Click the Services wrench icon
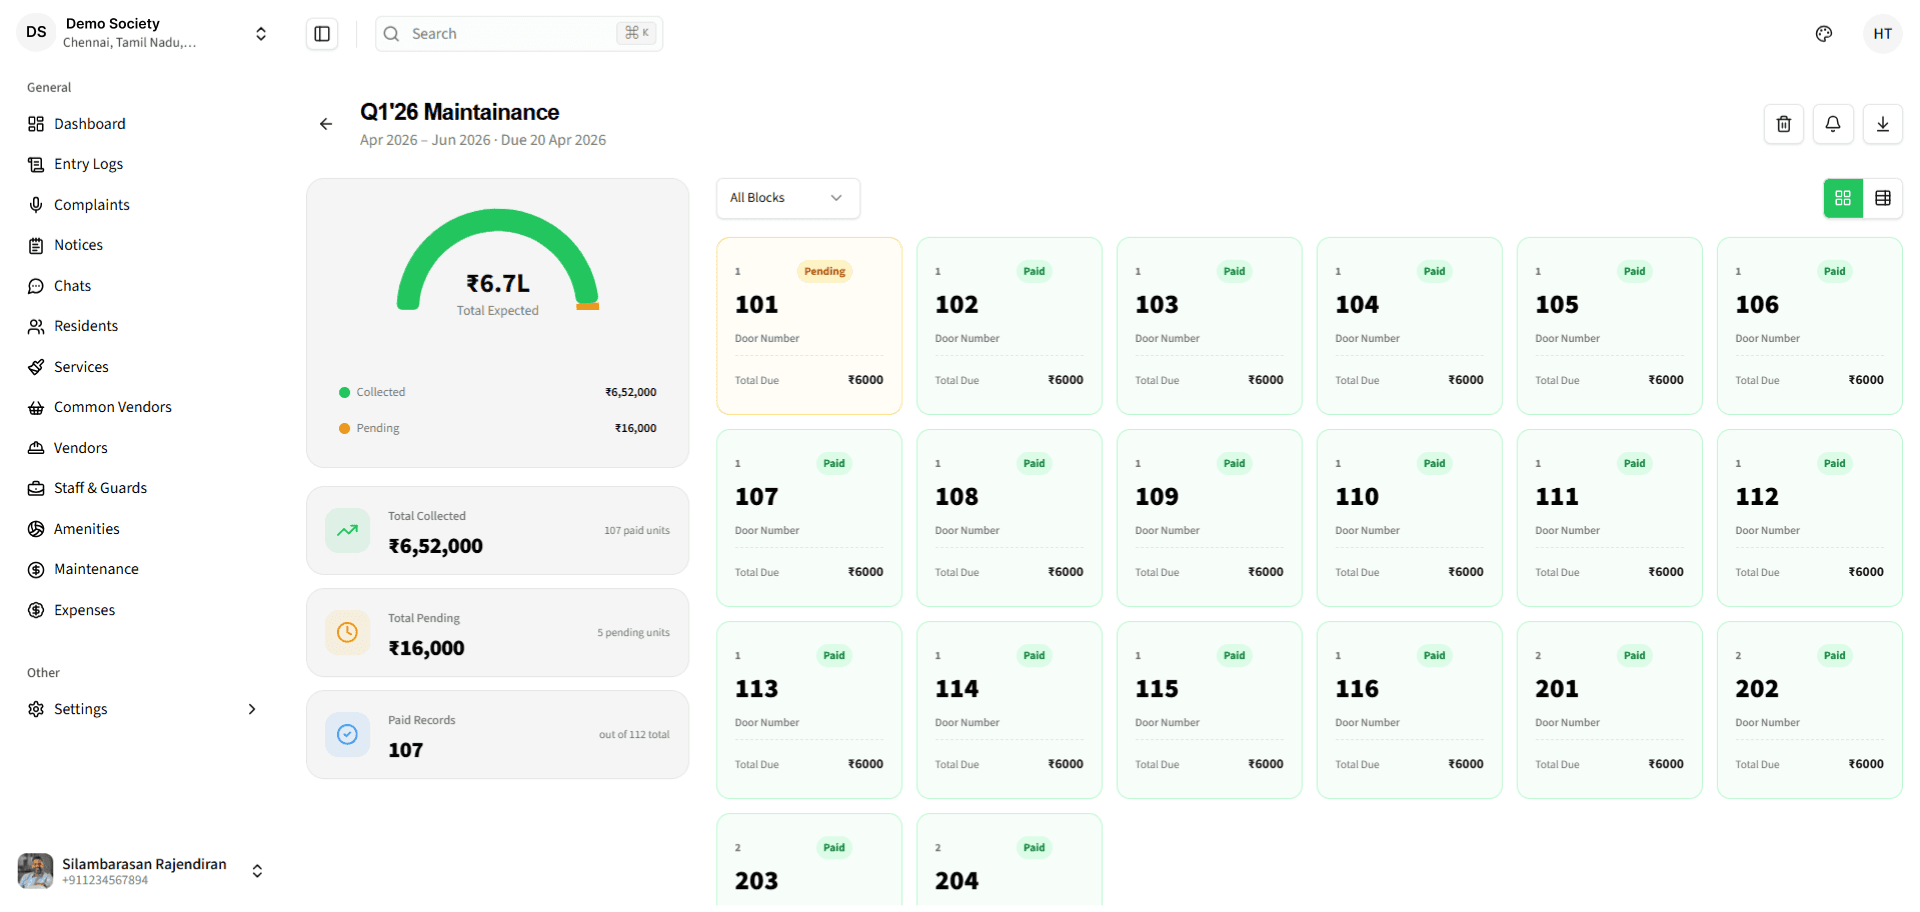Screen dimensions: 1920x912 (x=36, y=367)
